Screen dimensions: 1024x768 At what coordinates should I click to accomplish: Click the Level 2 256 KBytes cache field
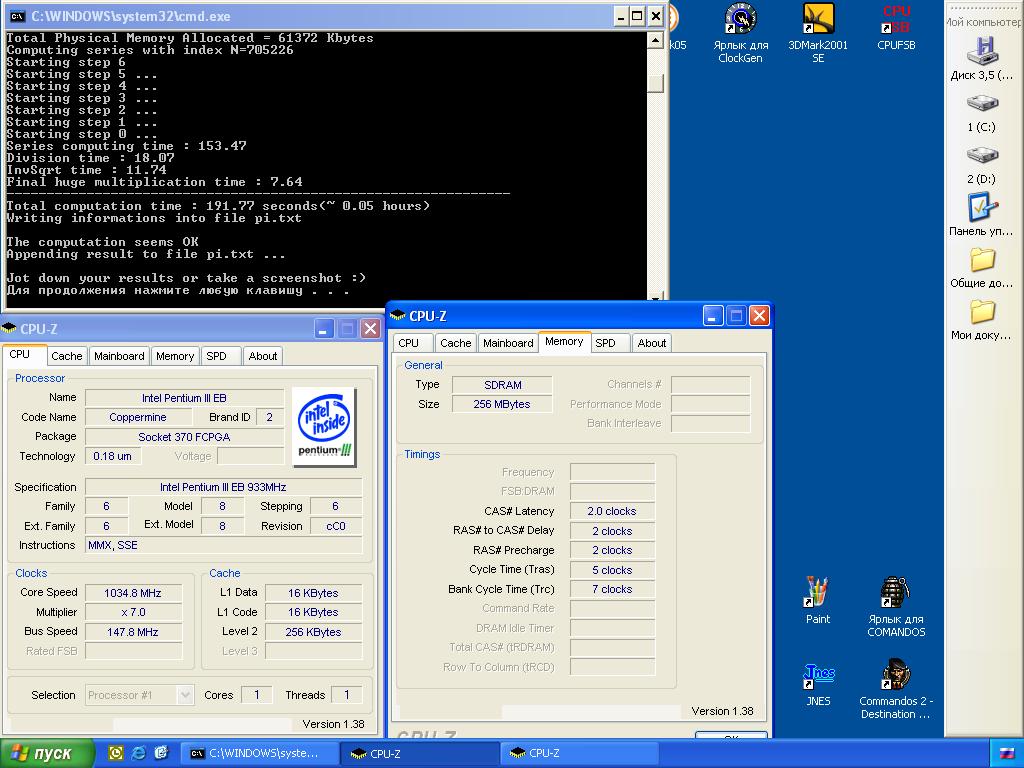pyautogui.click(x=313, y=632)
